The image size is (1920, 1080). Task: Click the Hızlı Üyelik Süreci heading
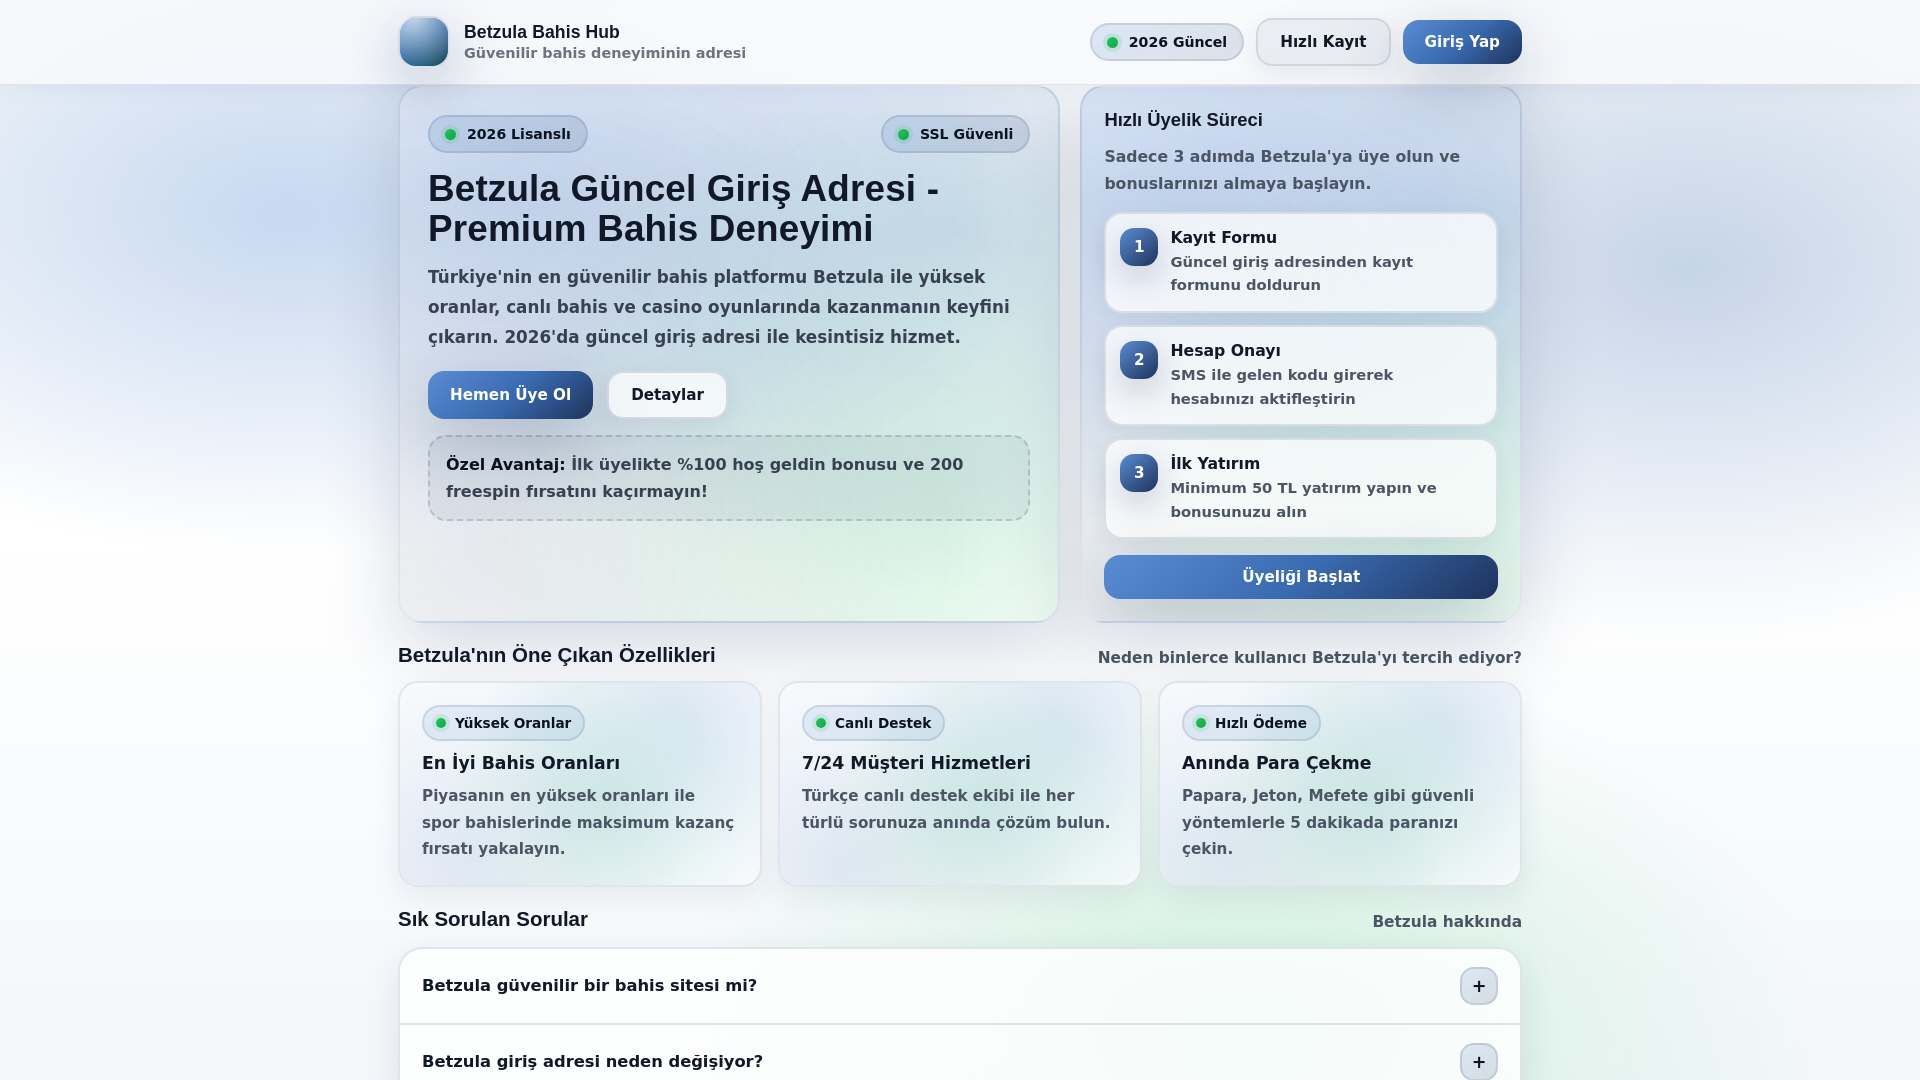pos(1183,120)
